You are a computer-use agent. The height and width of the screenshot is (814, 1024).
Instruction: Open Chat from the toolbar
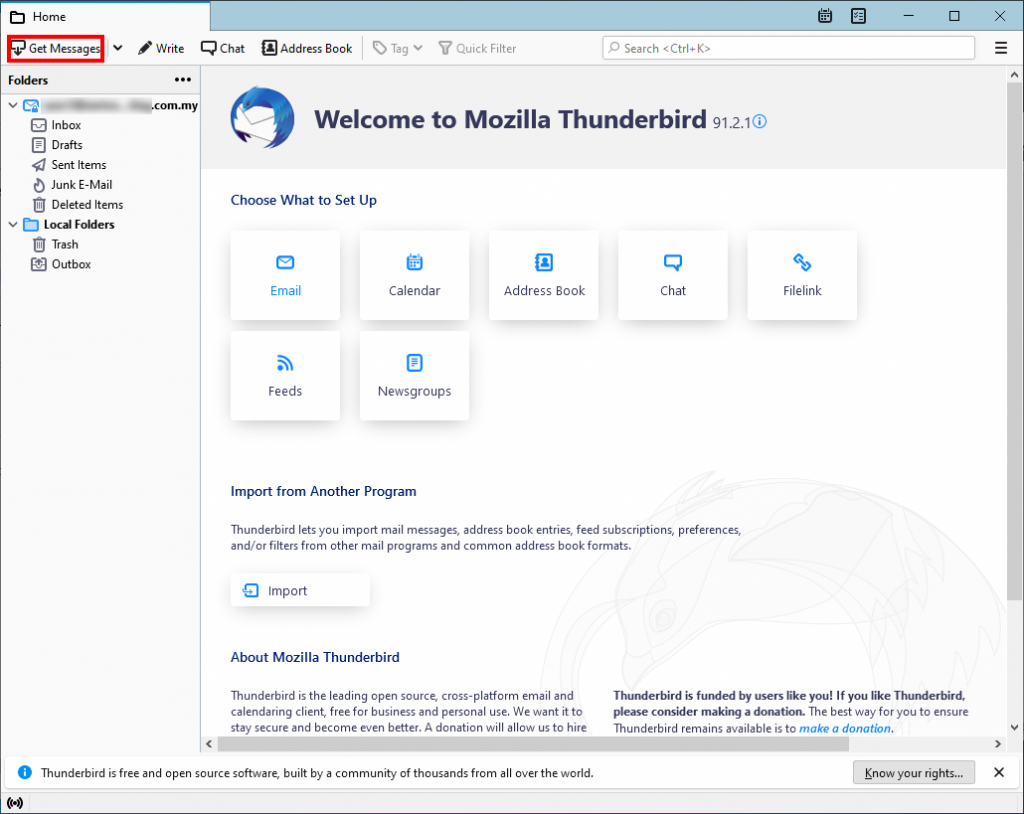click(223, 48)
